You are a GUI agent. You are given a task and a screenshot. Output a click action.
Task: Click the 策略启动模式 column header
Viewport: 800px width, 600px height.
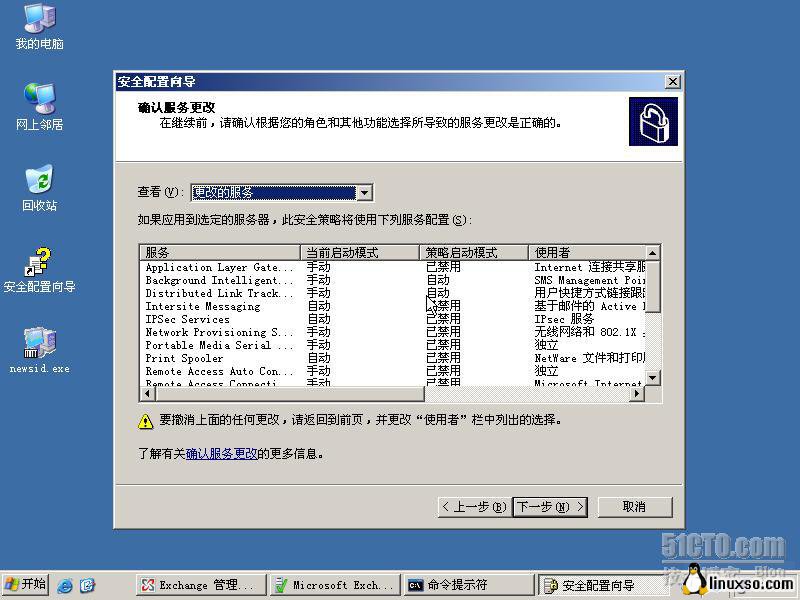click(x=474, y=253)
